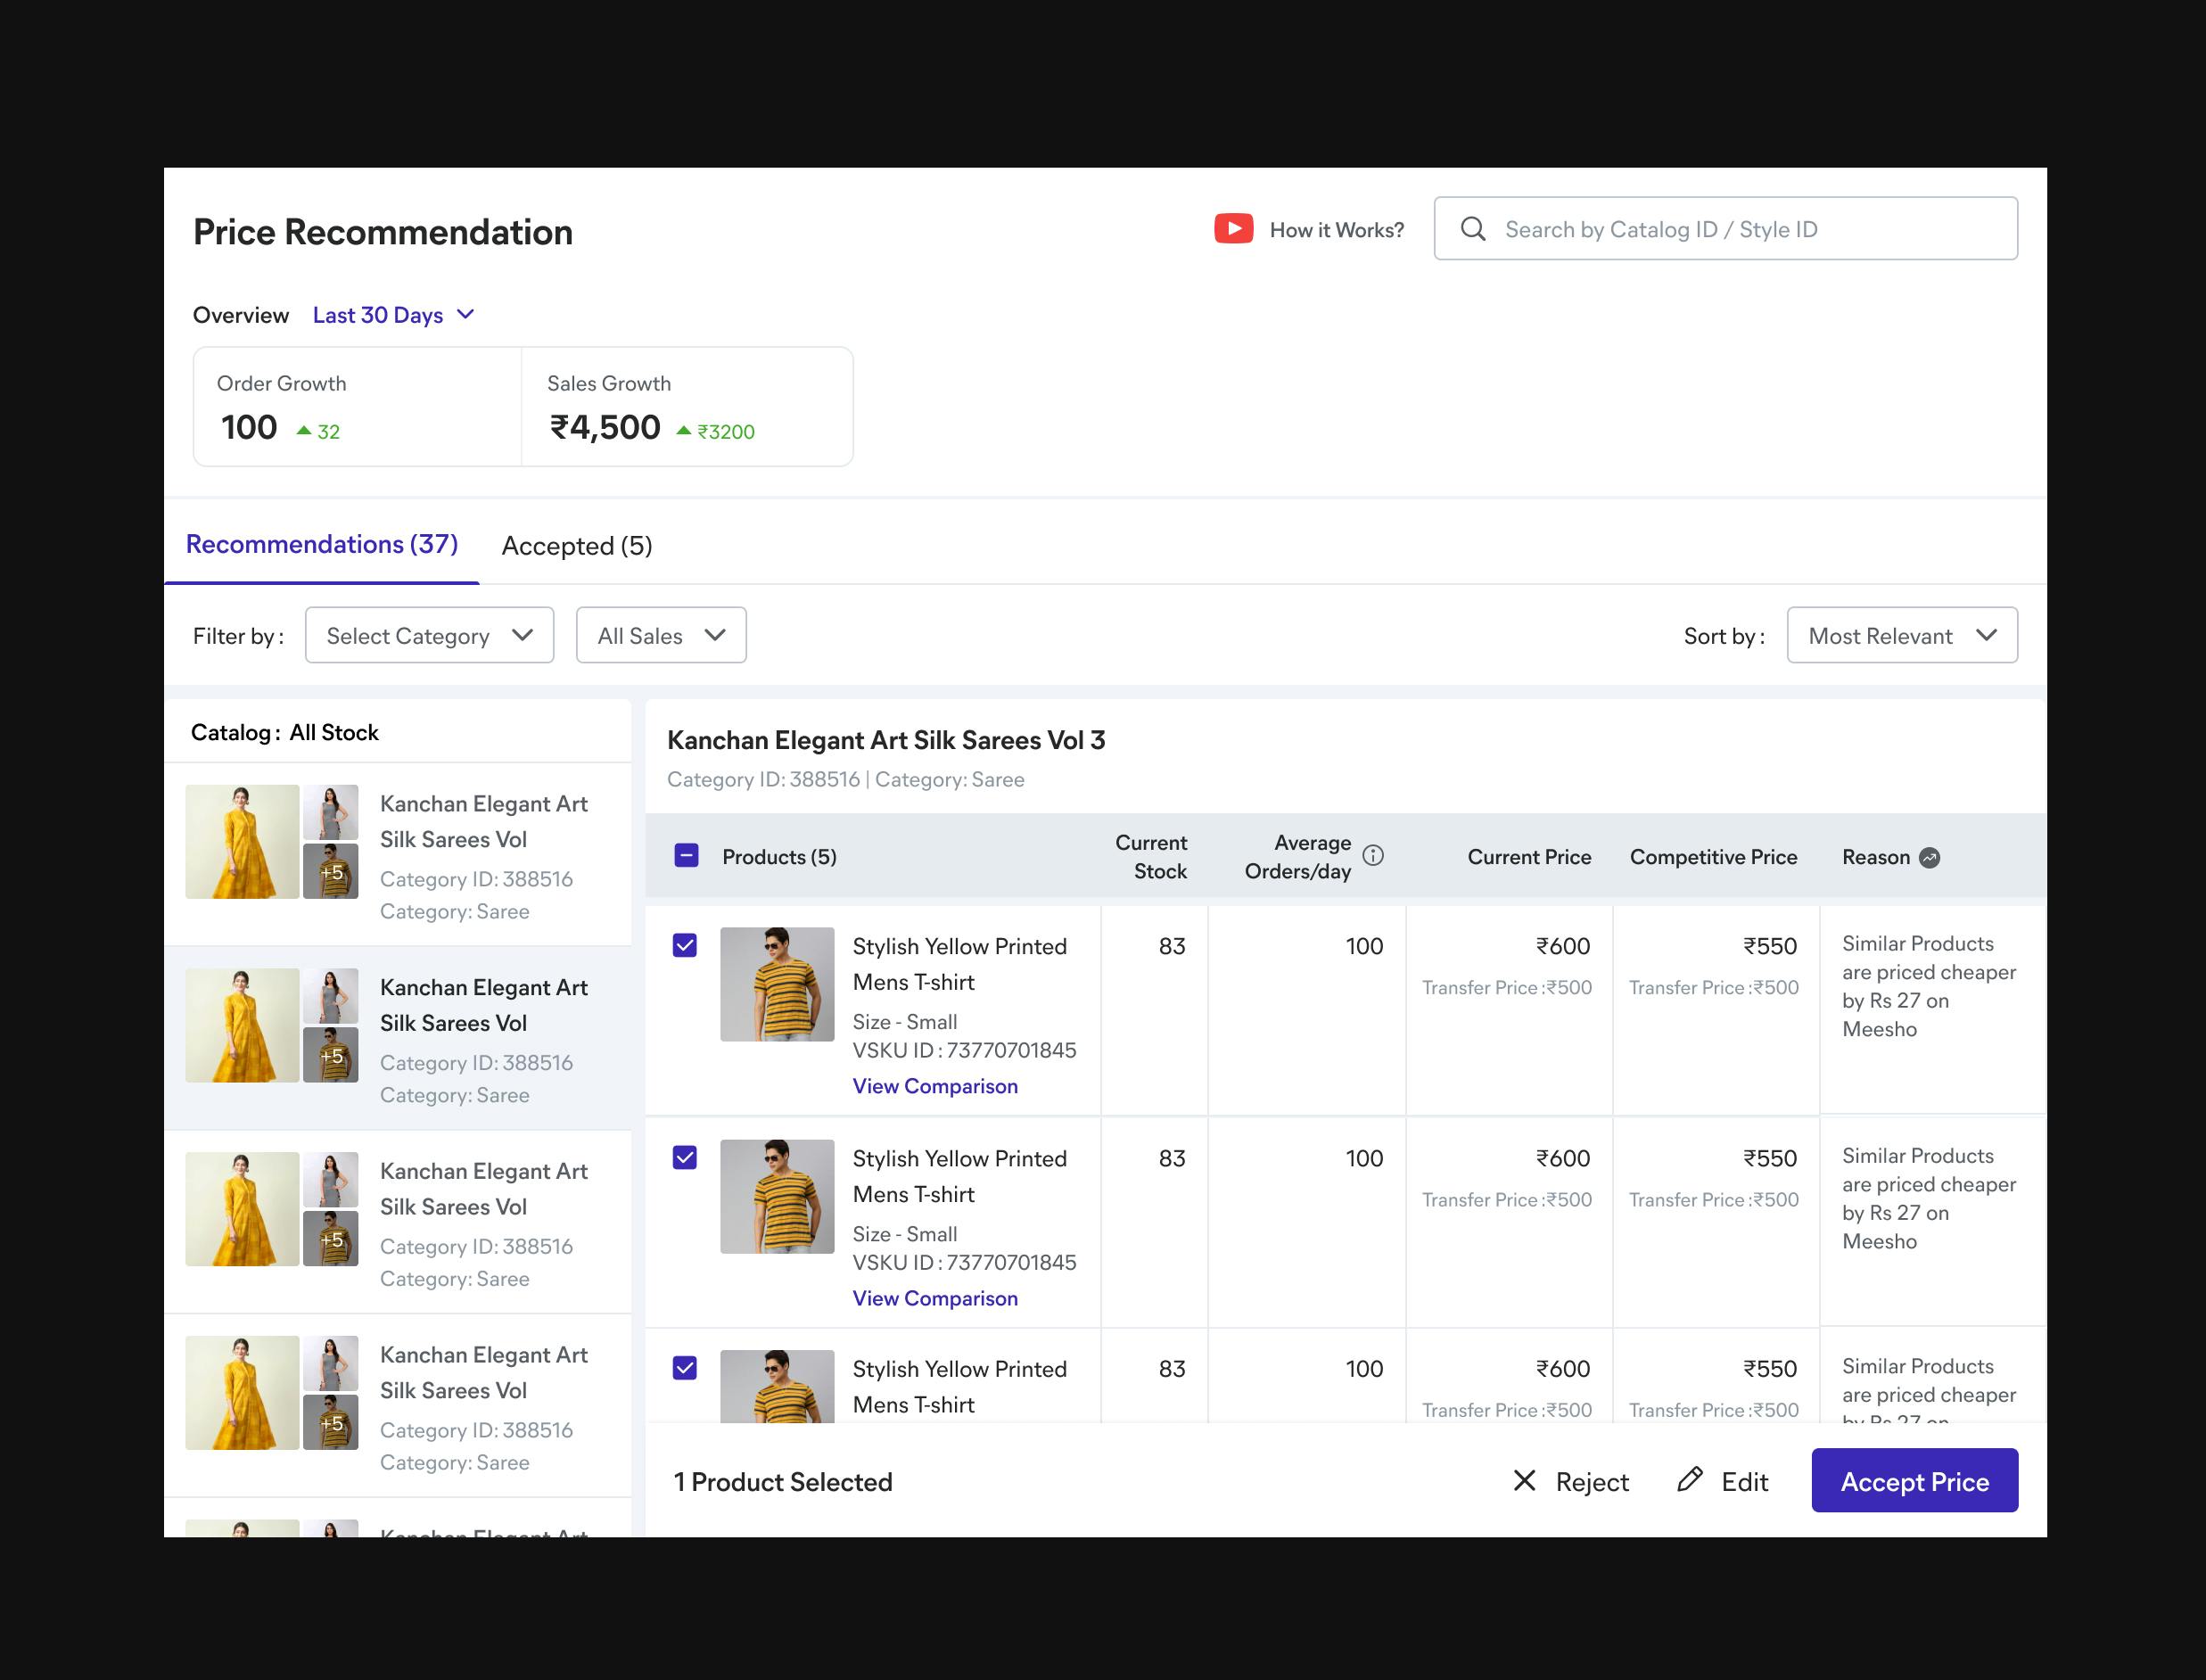Click the Reason trend icon

click(x=1930, y=858)
